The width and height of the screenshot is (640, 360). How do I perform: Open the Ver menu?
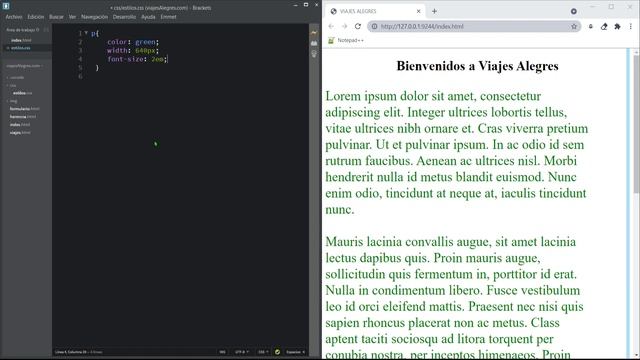[72, 17]
